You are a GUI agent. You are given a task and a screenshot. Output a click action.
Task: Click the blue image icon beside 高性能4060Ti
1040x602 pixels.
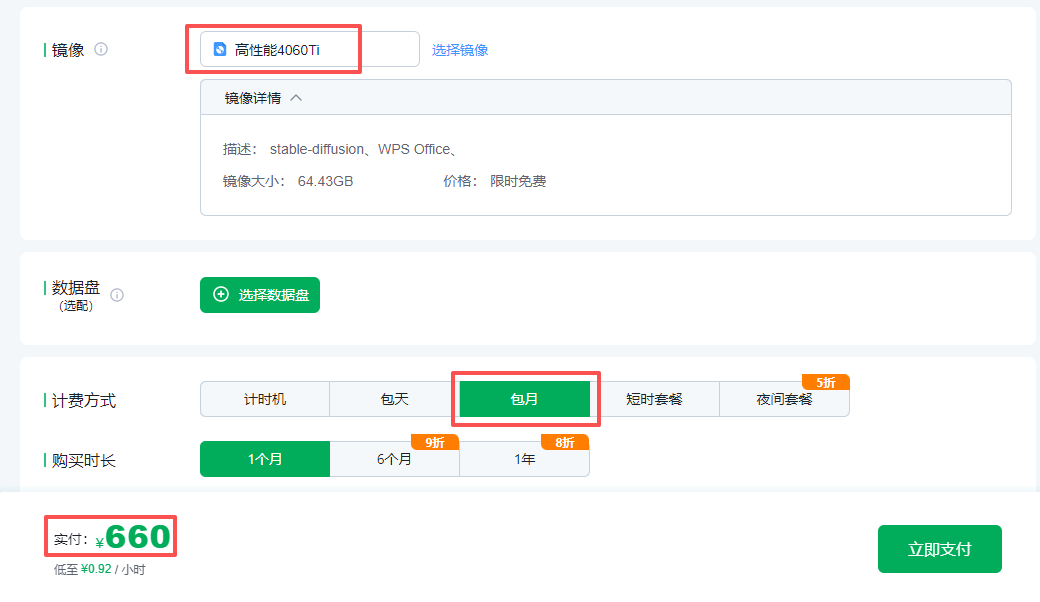coord(222,47)
